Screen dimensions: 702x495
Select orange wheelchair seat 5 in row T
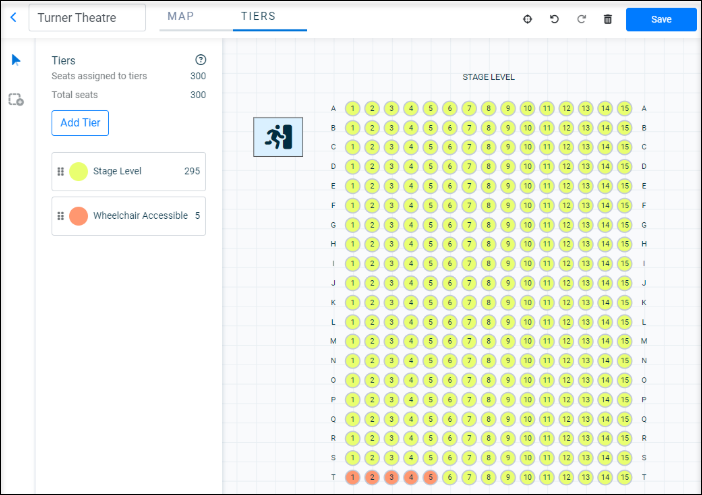[430, 477]
